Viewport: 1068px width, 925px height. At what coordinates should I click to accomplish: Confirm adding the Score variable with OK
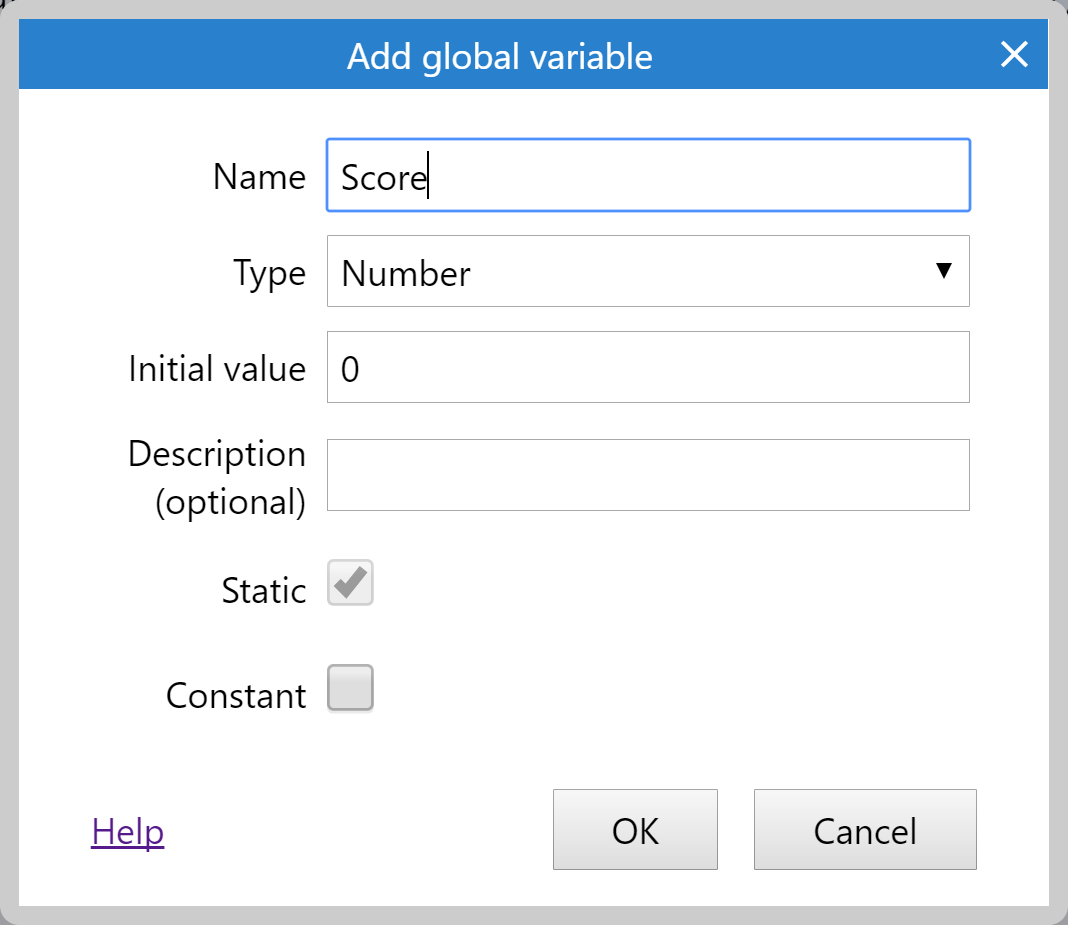click(x=635, y=830)
